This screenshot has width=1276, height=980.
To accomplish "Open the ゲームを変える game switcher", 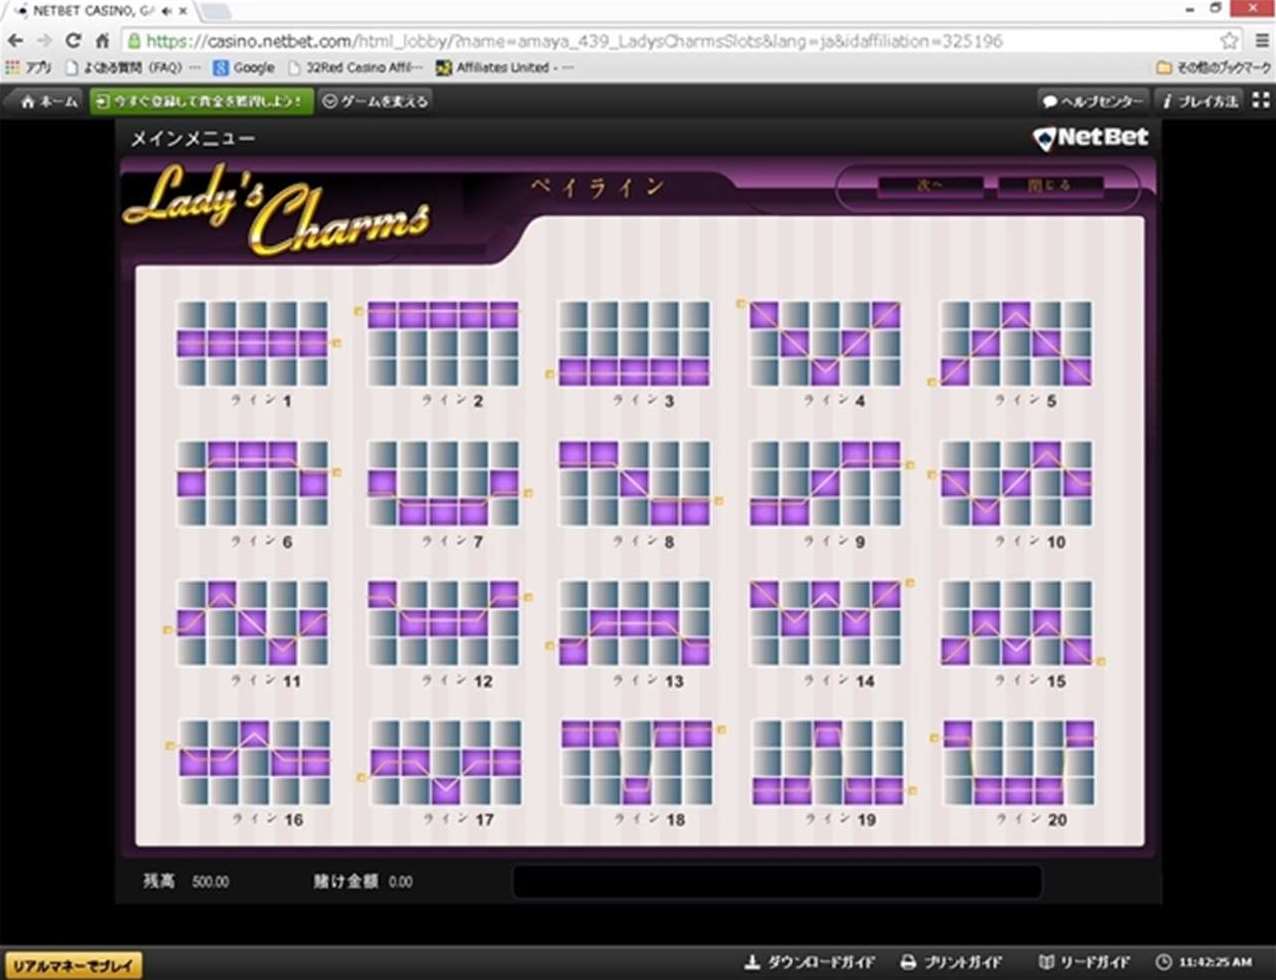I will [x=376, y=101].
